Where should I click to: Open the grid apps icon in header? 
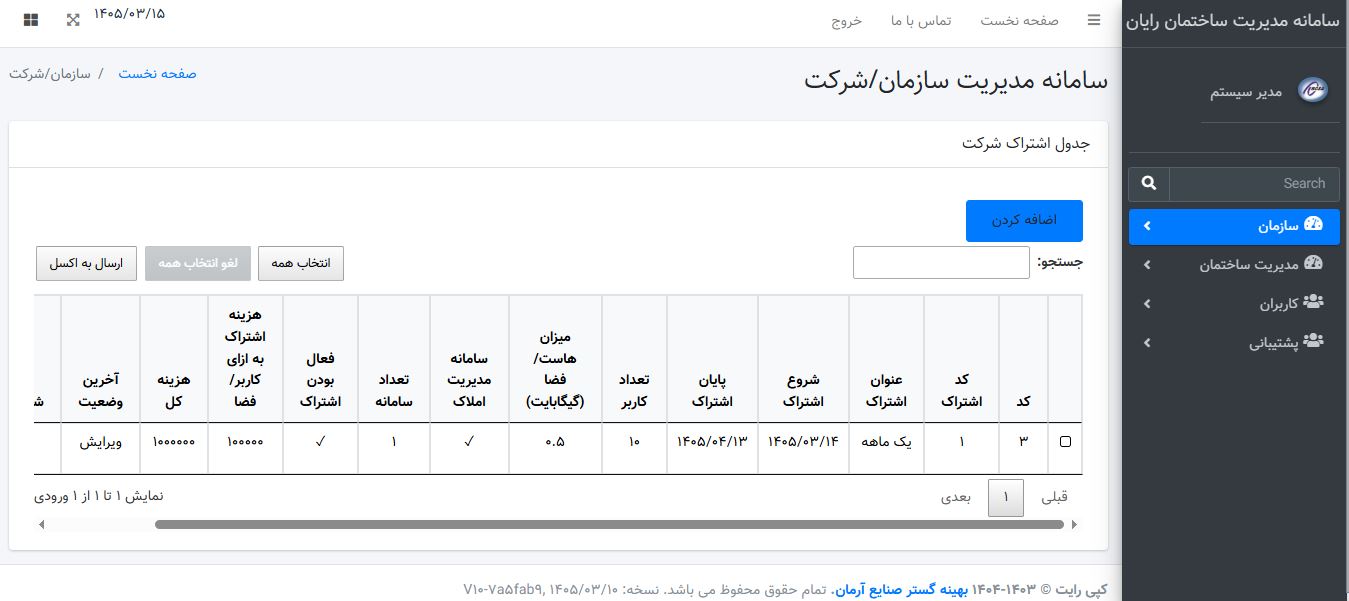tap(31, 20)
